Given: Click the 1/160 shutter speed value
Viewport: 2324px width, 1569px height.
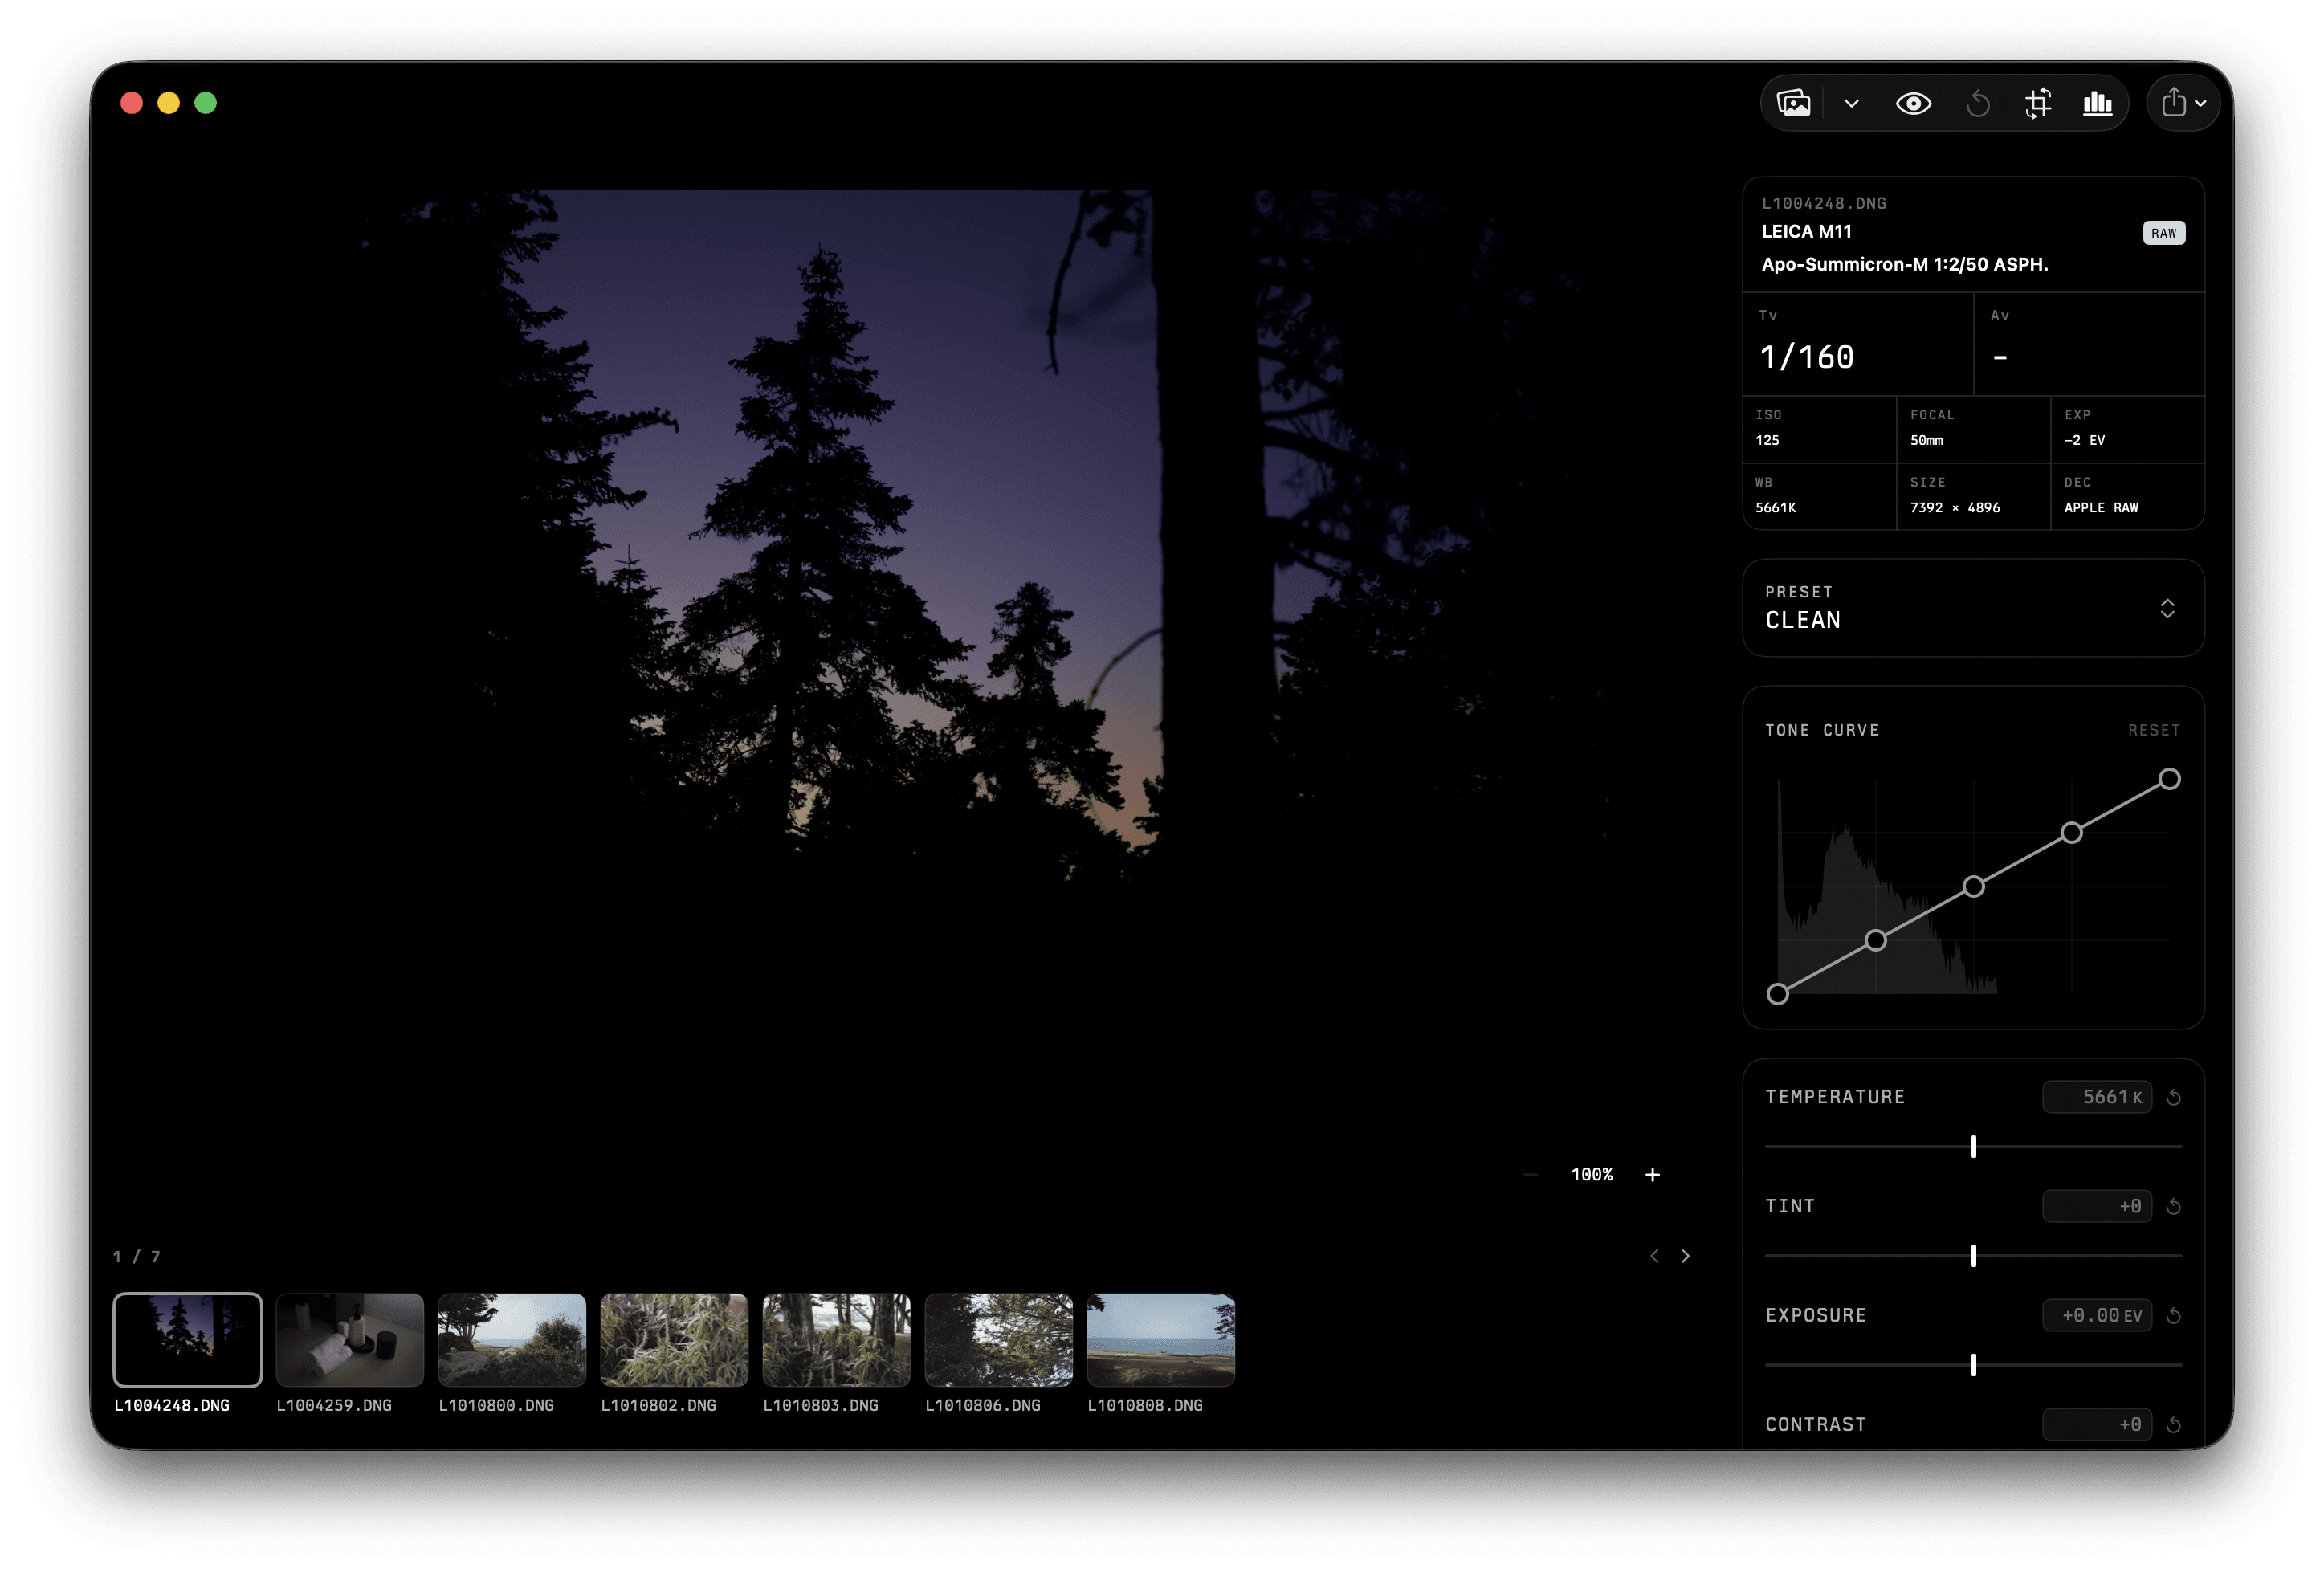Looking at the screenshot, I should pyautogui.click(x=1806, y=357).
